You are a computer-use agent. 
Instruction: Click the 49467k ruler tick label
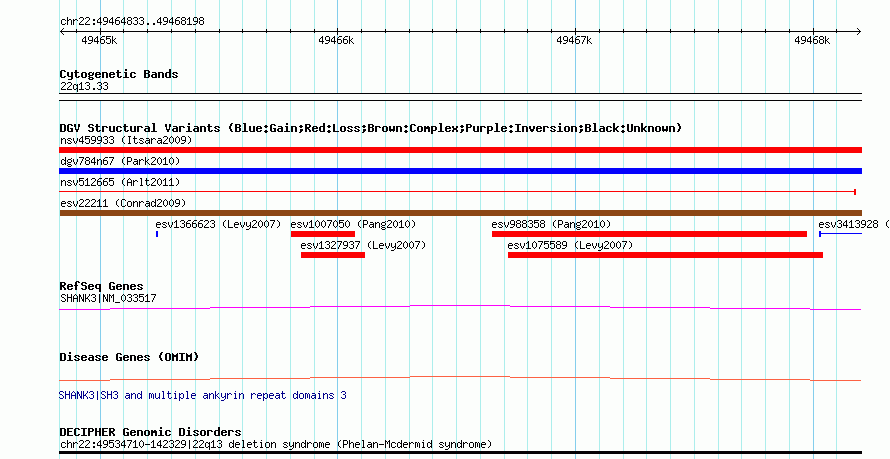click(x=574, y=40)
